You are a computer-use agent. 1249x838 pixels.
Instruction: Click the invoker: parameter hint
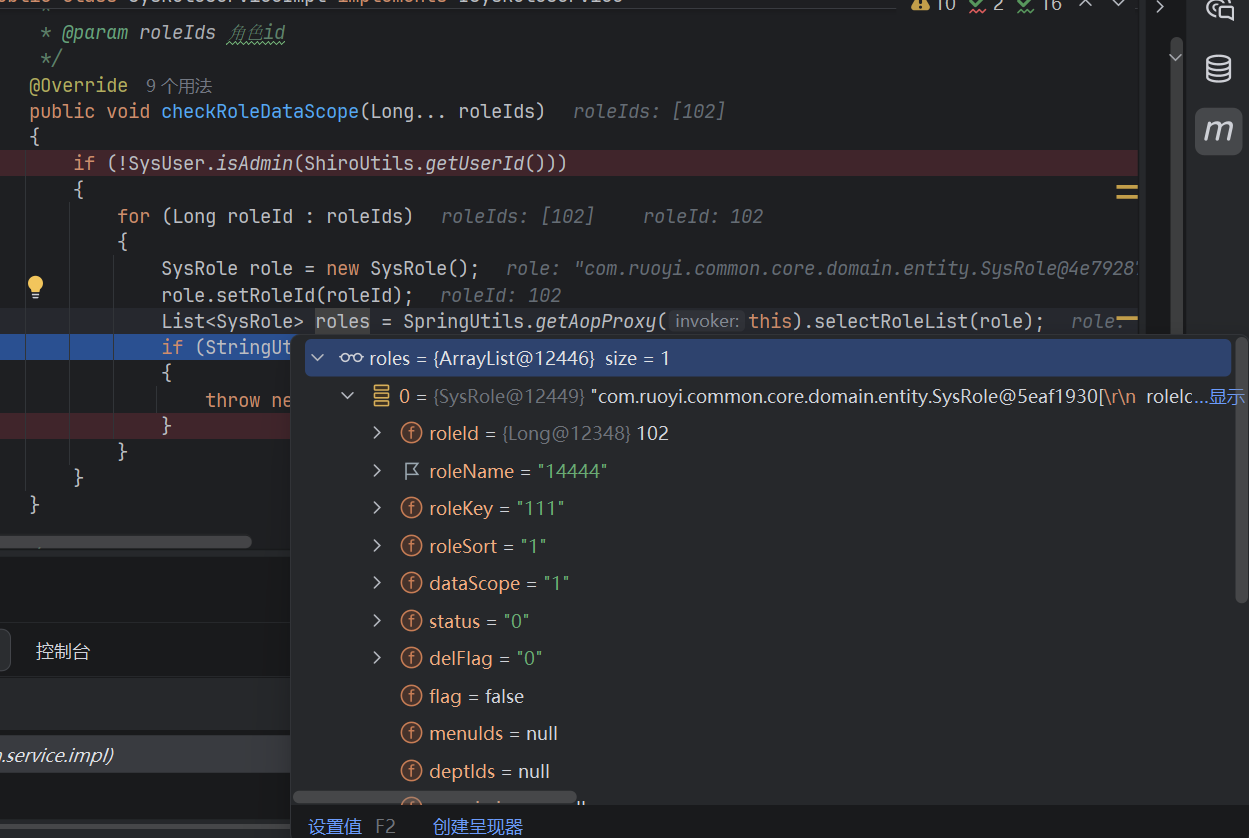pyautogui.click(x=706, y=321)
